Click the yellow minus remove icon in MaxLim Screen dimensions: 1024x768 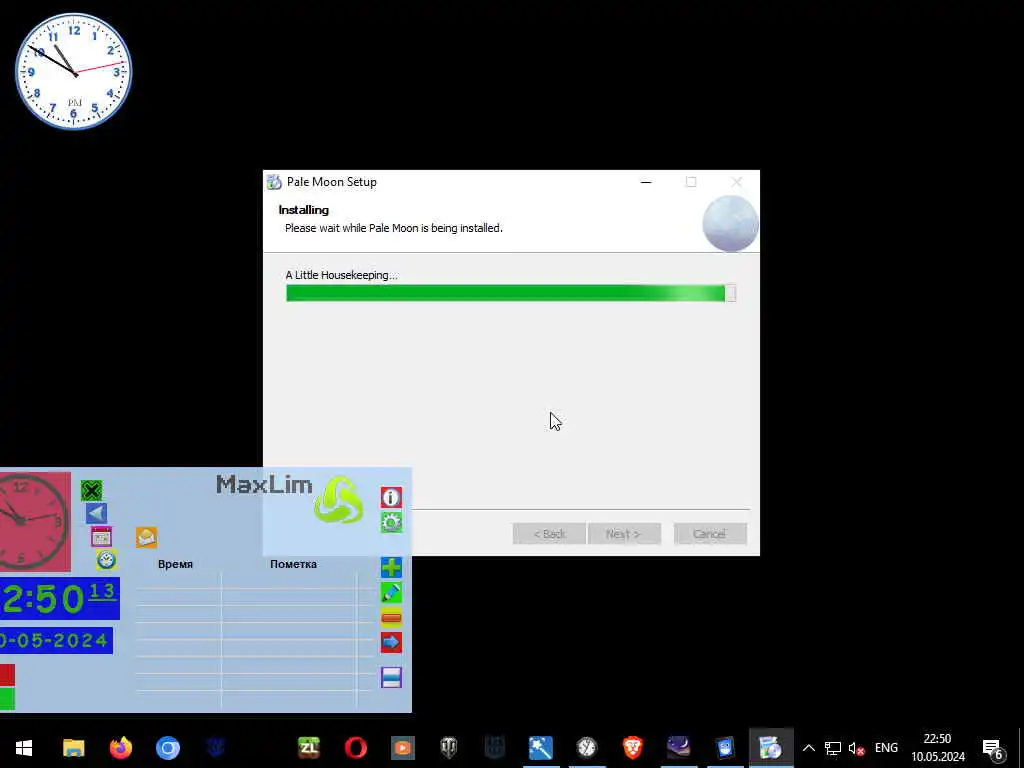coord(391,618)
